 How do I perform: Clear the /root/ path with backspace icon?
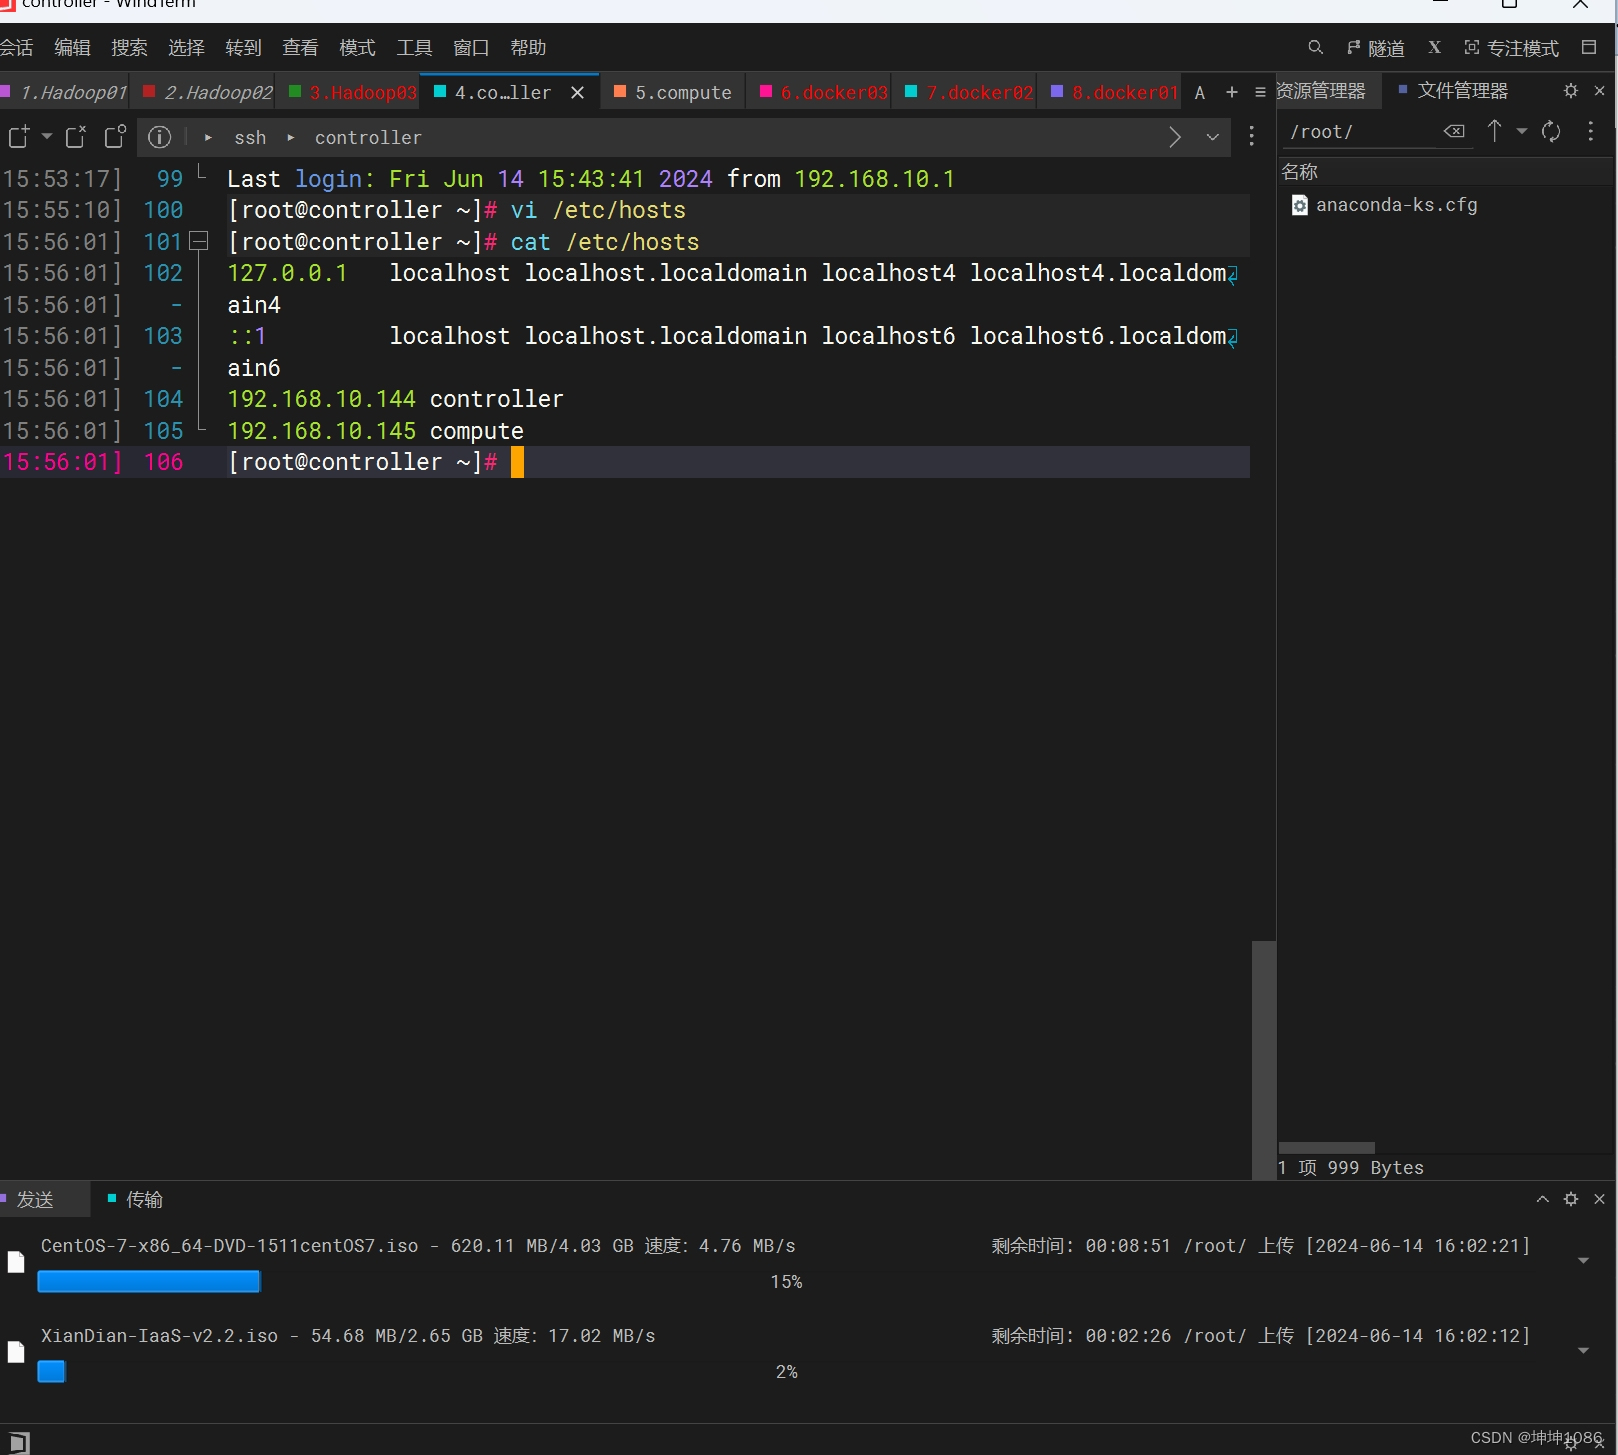(x=1454, y=131)
